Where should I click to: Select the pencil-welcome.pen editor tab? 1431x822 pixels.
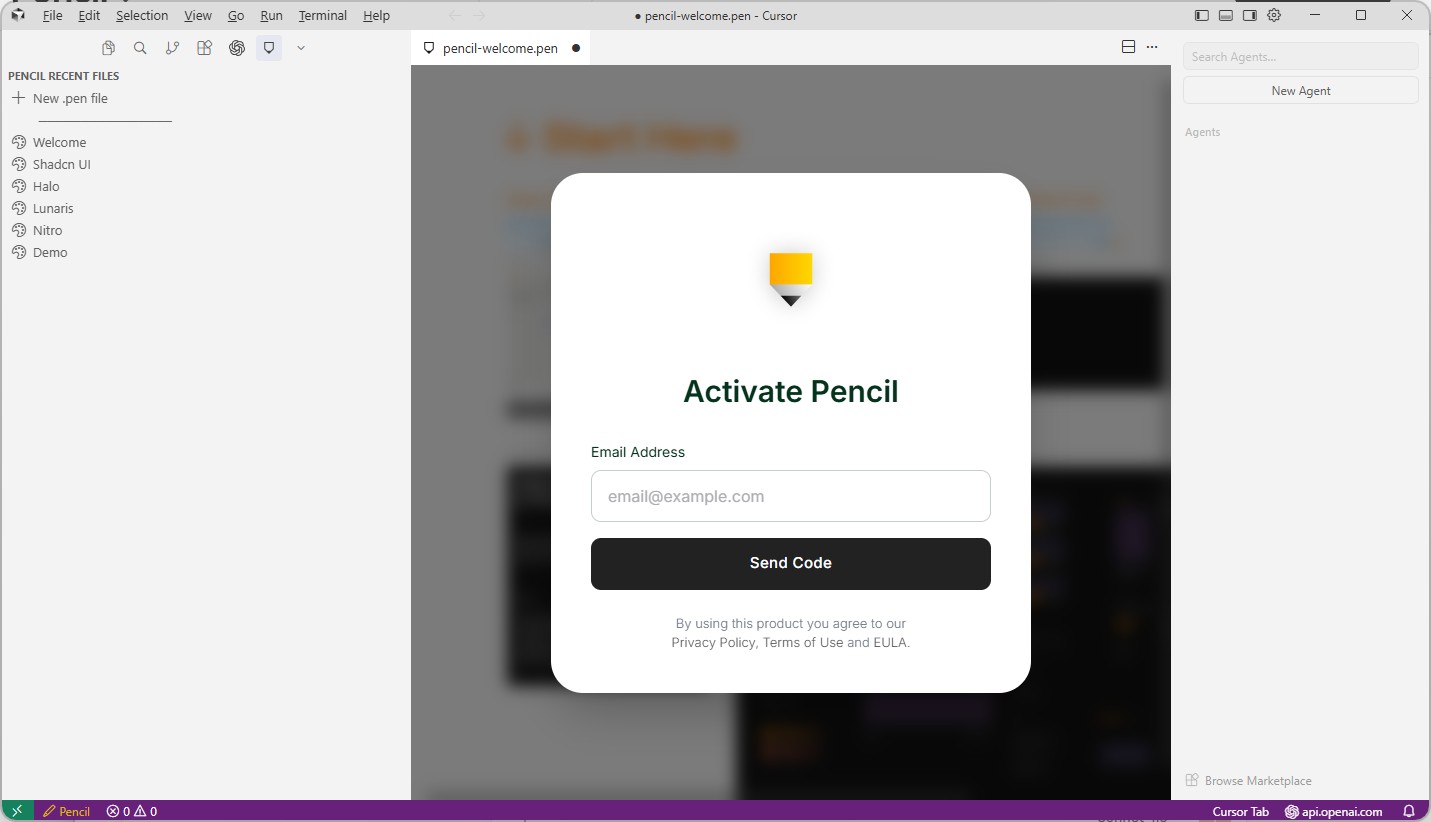click(500, 48)
